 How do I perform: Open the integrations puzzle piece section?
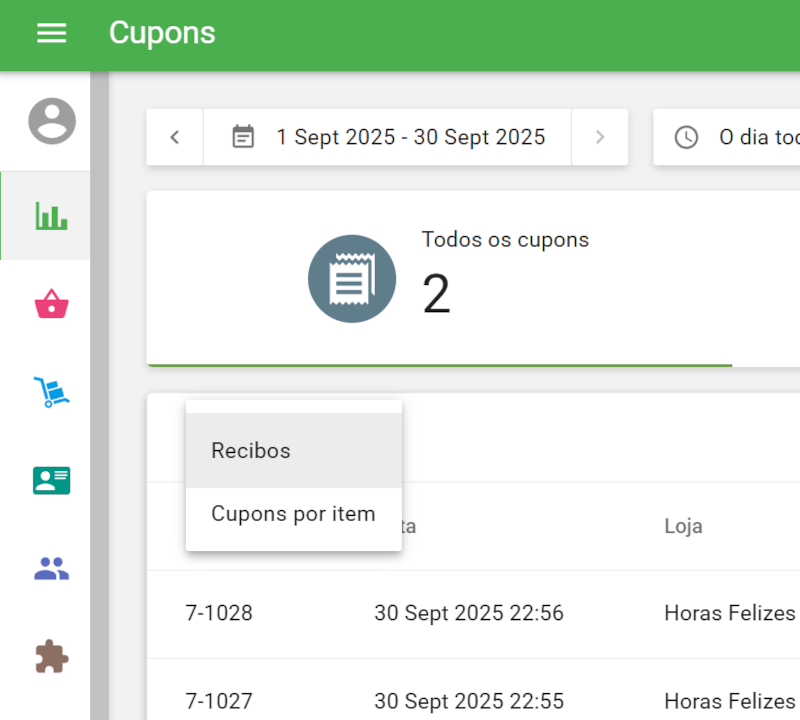(x=51, y=657)
